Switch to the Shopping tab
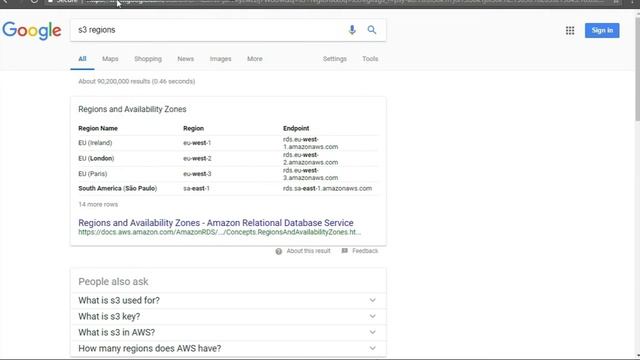The height and width of the screenshot is (360, 640). (148, 59)
